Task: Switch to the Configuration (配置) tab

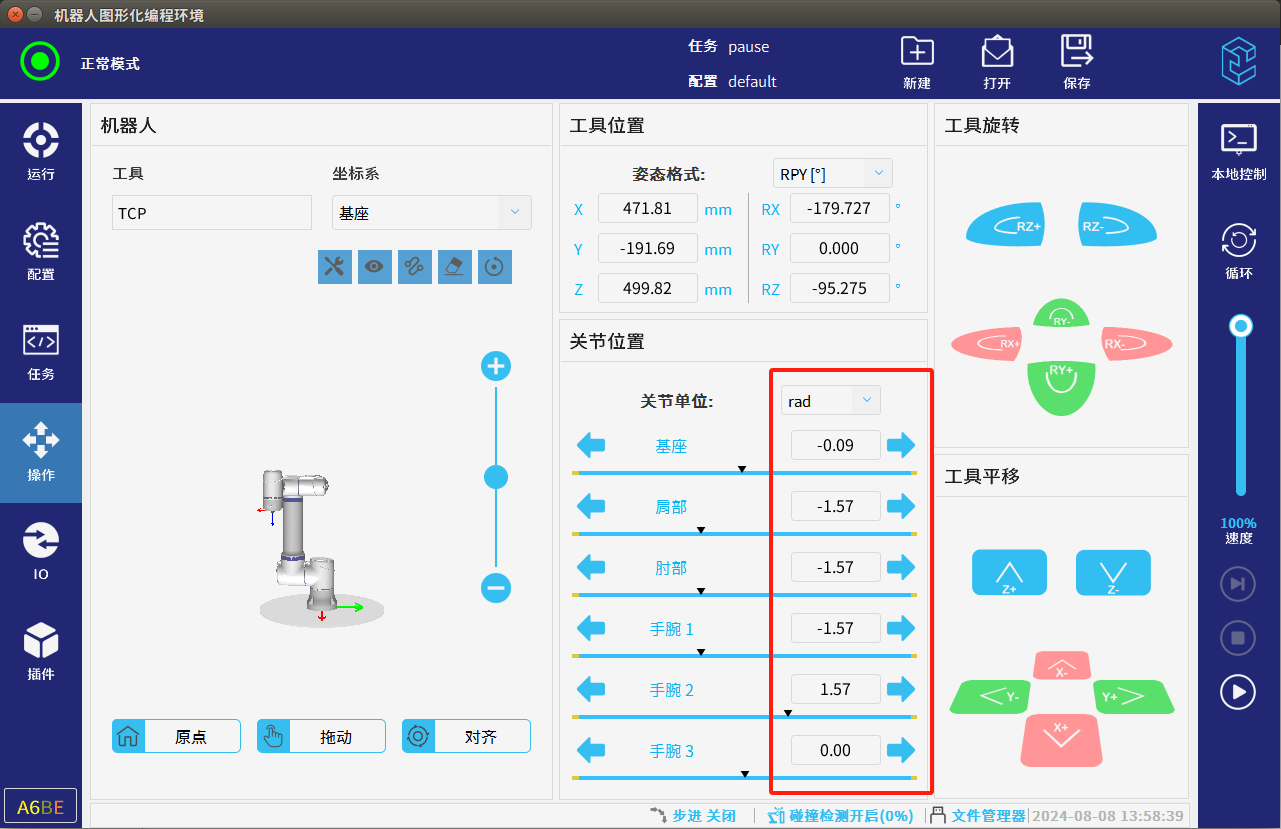Action: pyautogui.click(x=41, y=251)
